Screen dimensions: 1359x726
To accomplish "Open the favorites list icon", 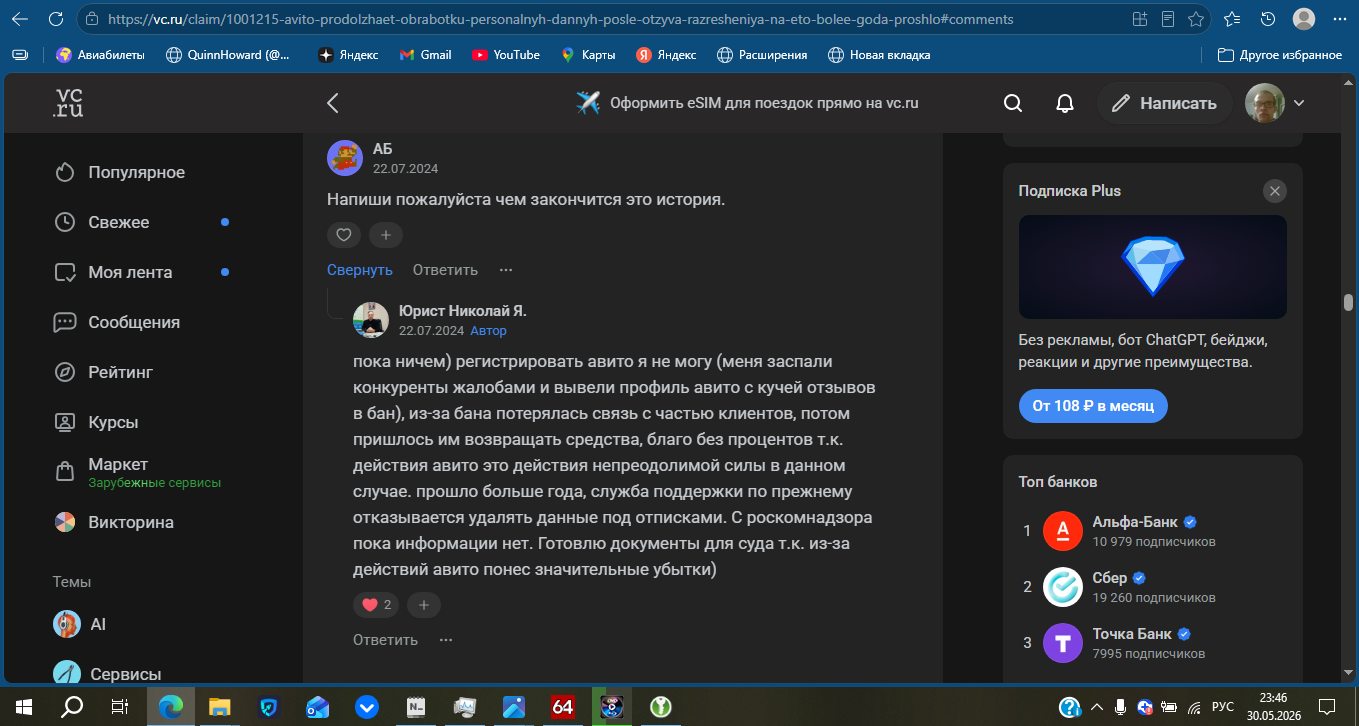I will (1232, 19).
